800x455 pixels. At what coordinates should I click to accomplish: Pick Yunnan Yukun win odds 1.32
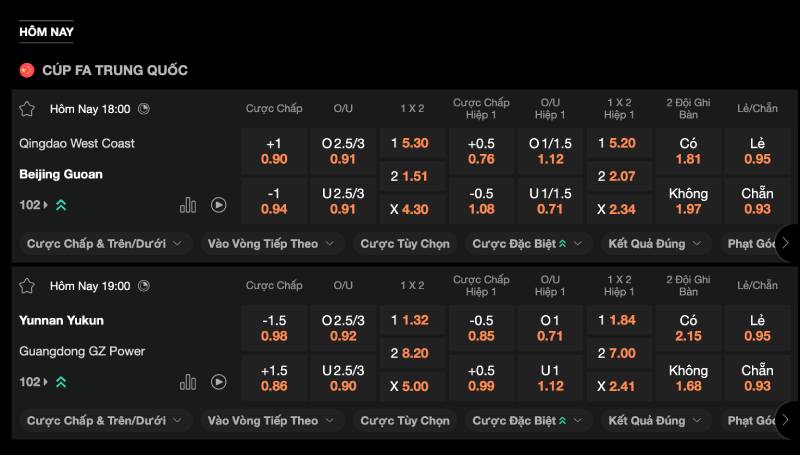(x=413, y=320)
